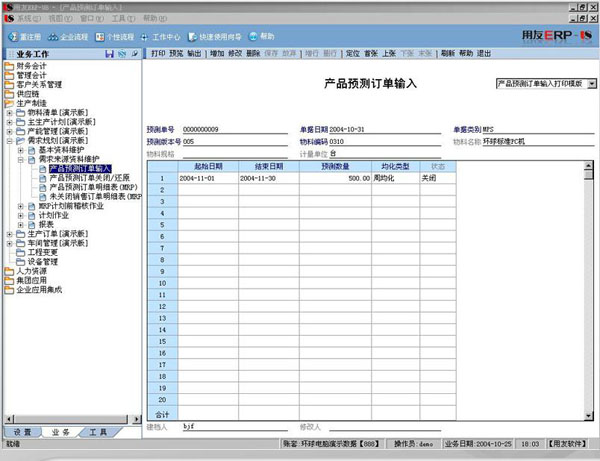Click the 工程变更 folder icon
This screenshot has width=600, height=461.
[x=21, y=252]
